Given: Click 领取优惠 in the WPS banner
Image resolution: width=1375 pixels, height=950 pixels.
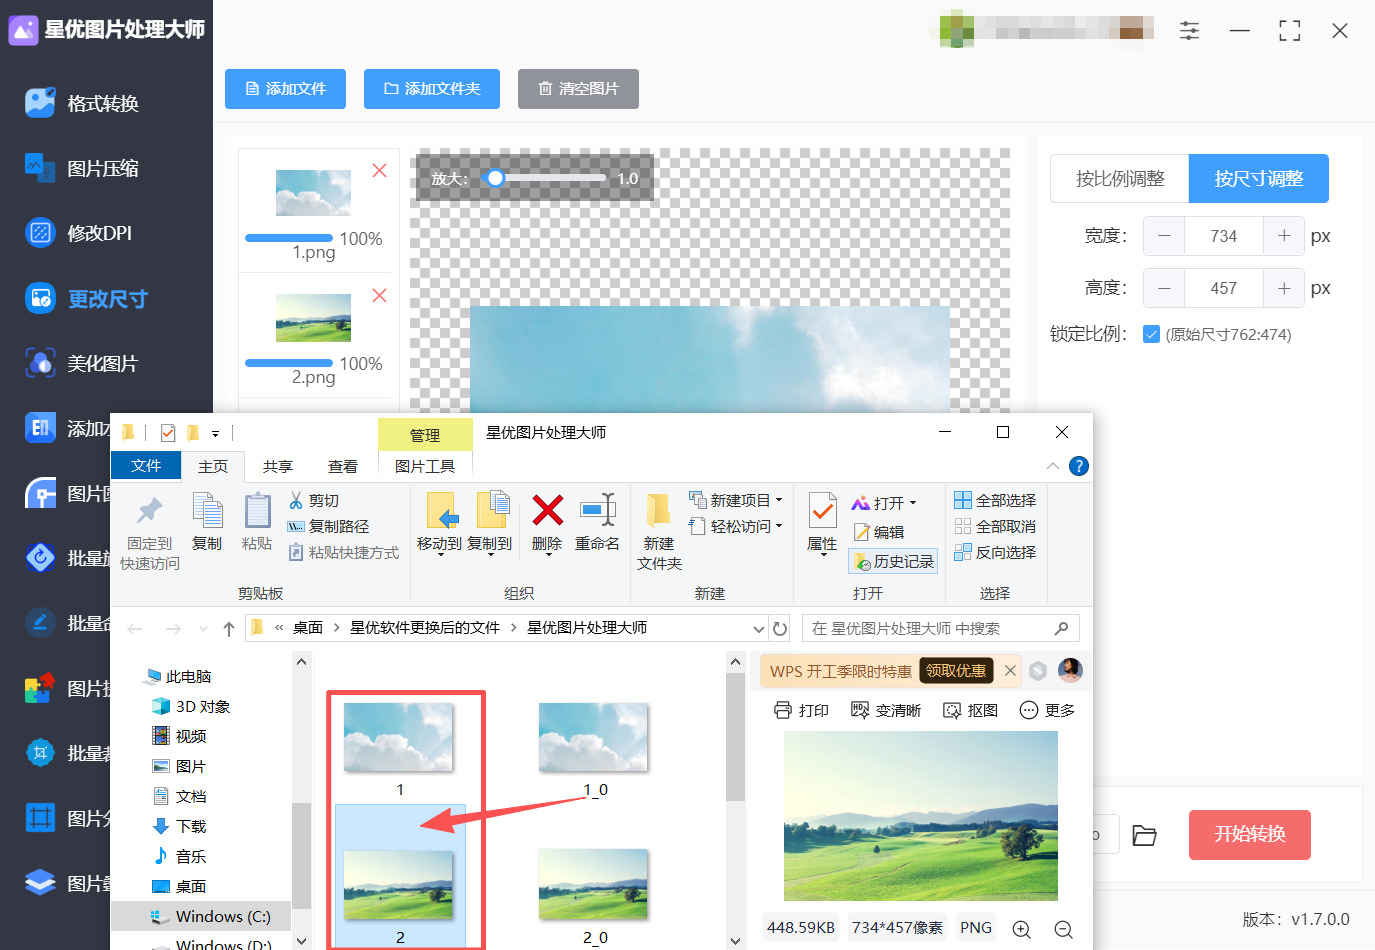Looking at the screenshot, I should click(x=956, y=671).
